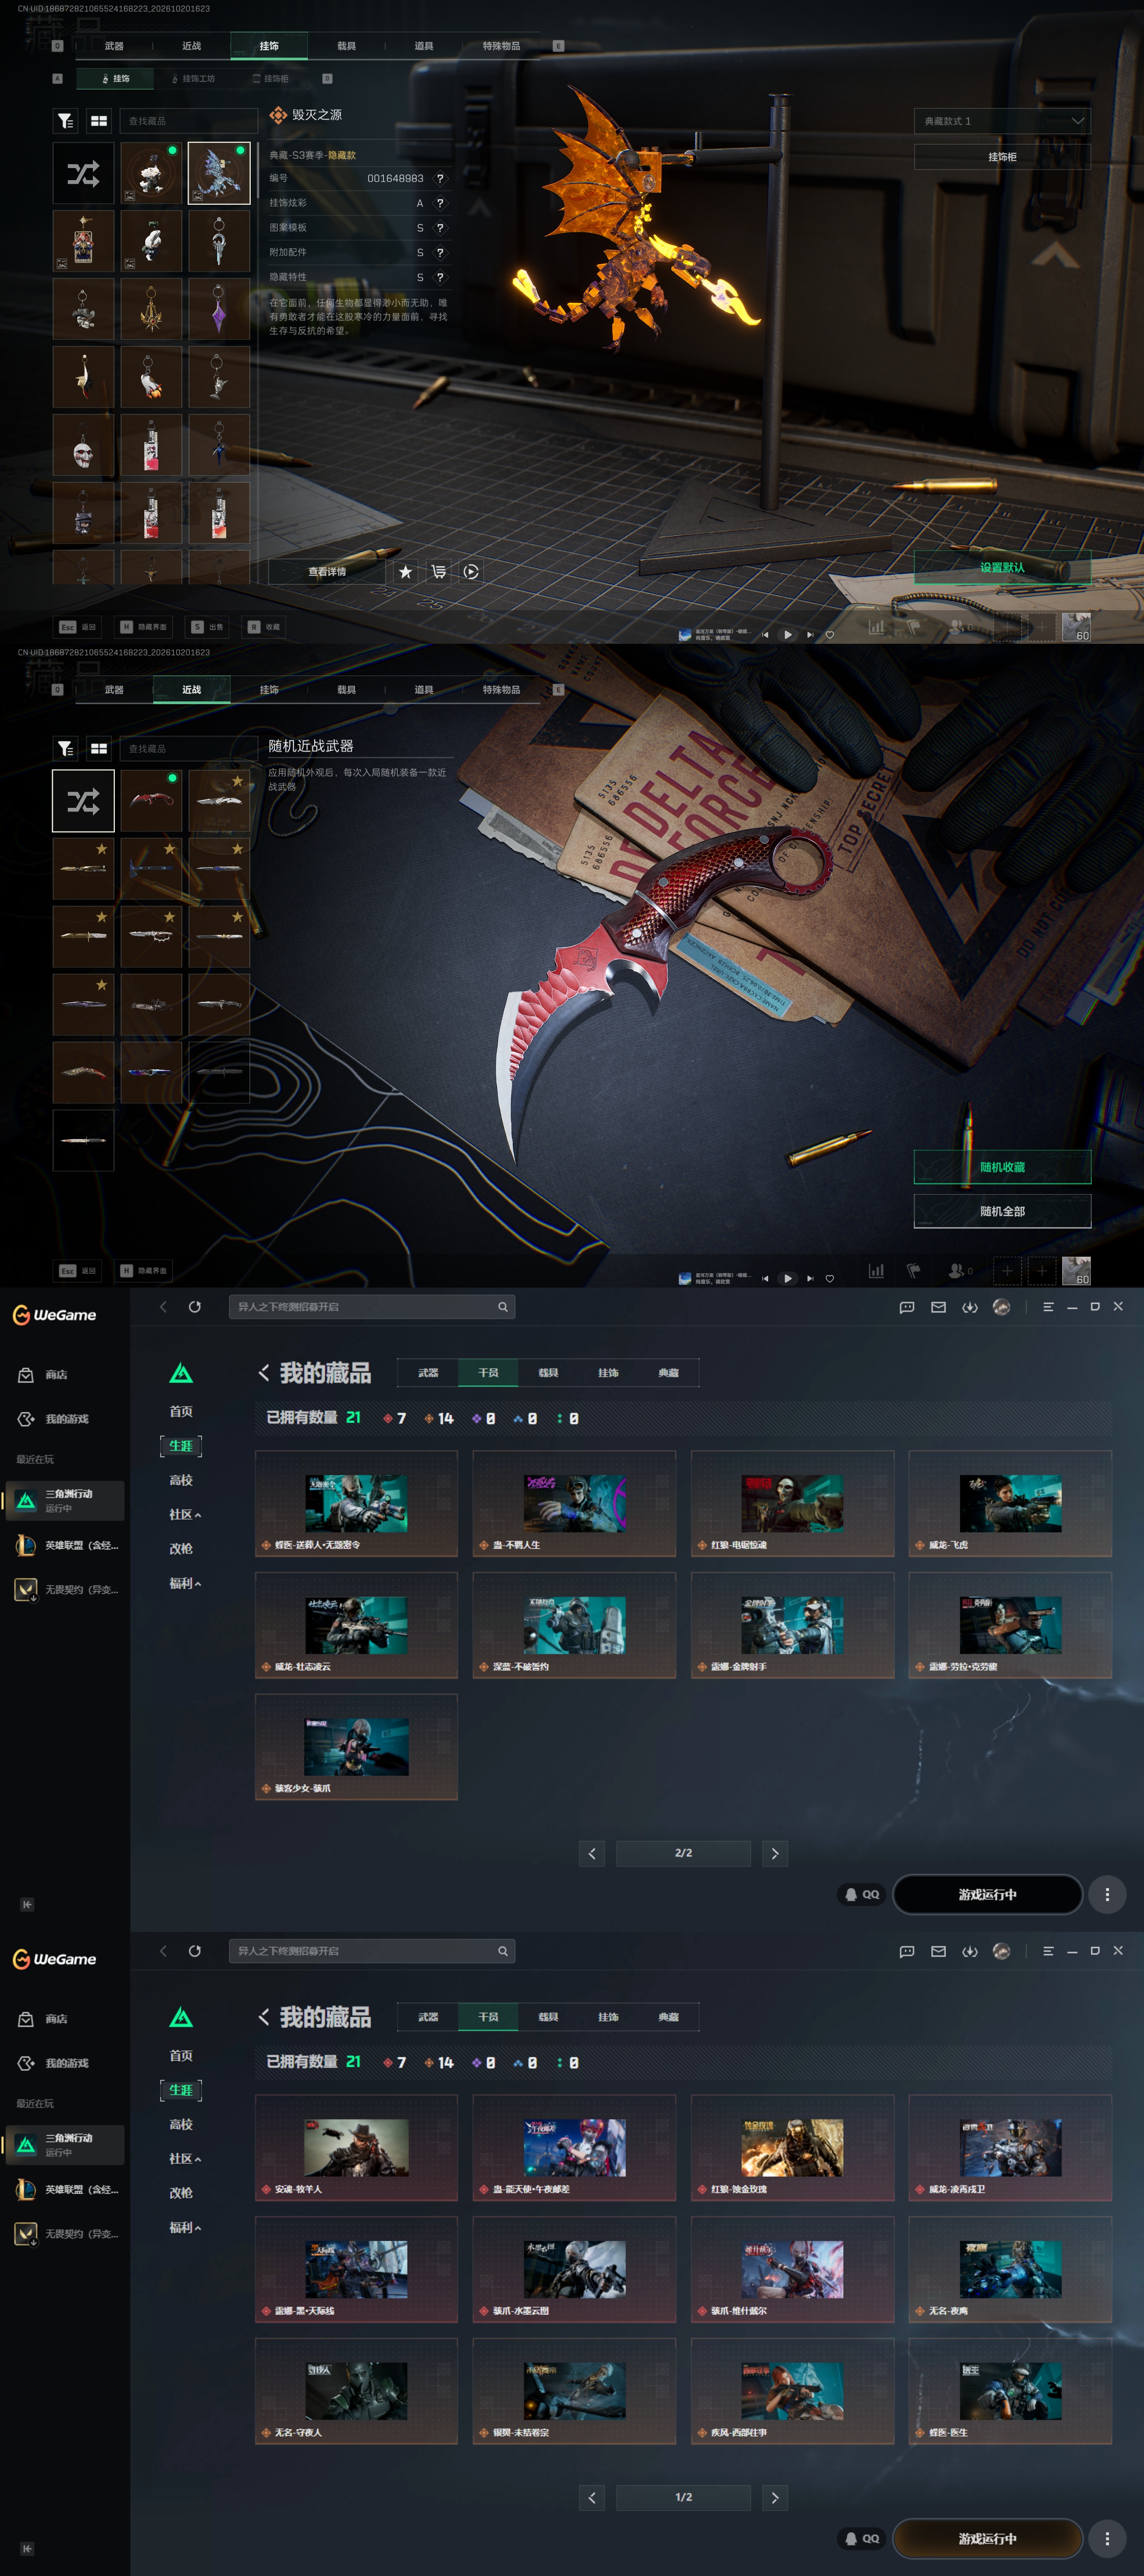The width and height of the screenshot is (1144, 2576).
Task: Click the shopping cart icon beside 查看详情
Action: 438,572
